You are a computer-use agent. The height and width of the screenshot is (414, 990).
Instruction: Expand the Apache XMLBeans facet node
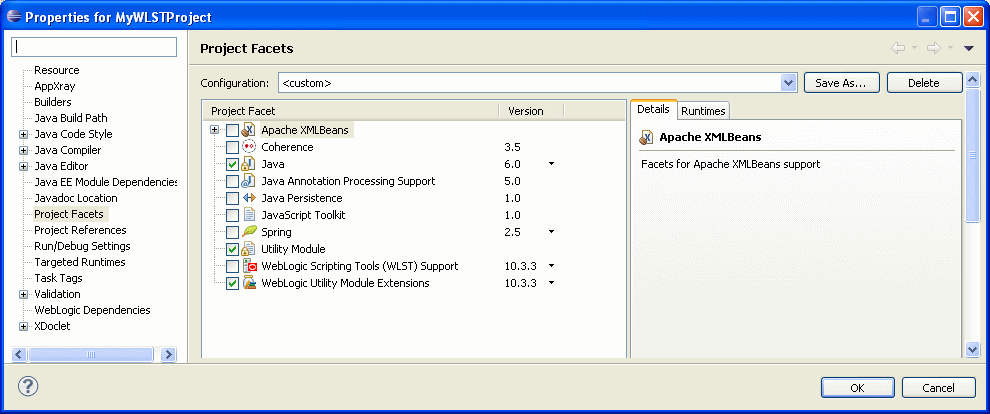(215, 130)
